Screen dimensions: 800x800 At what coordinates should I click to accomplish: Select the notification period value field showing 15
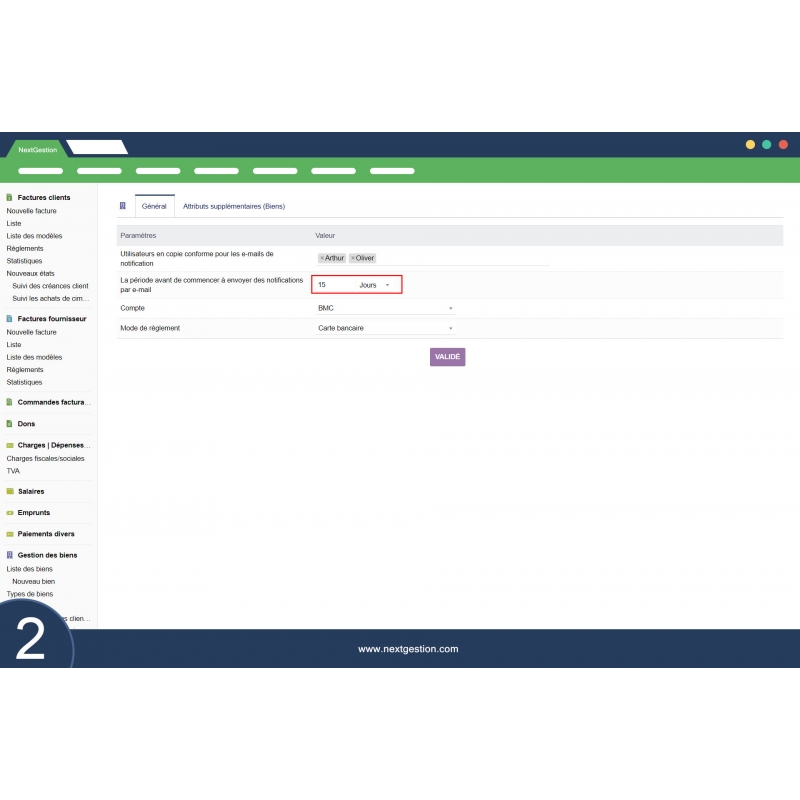pos(332,285)
